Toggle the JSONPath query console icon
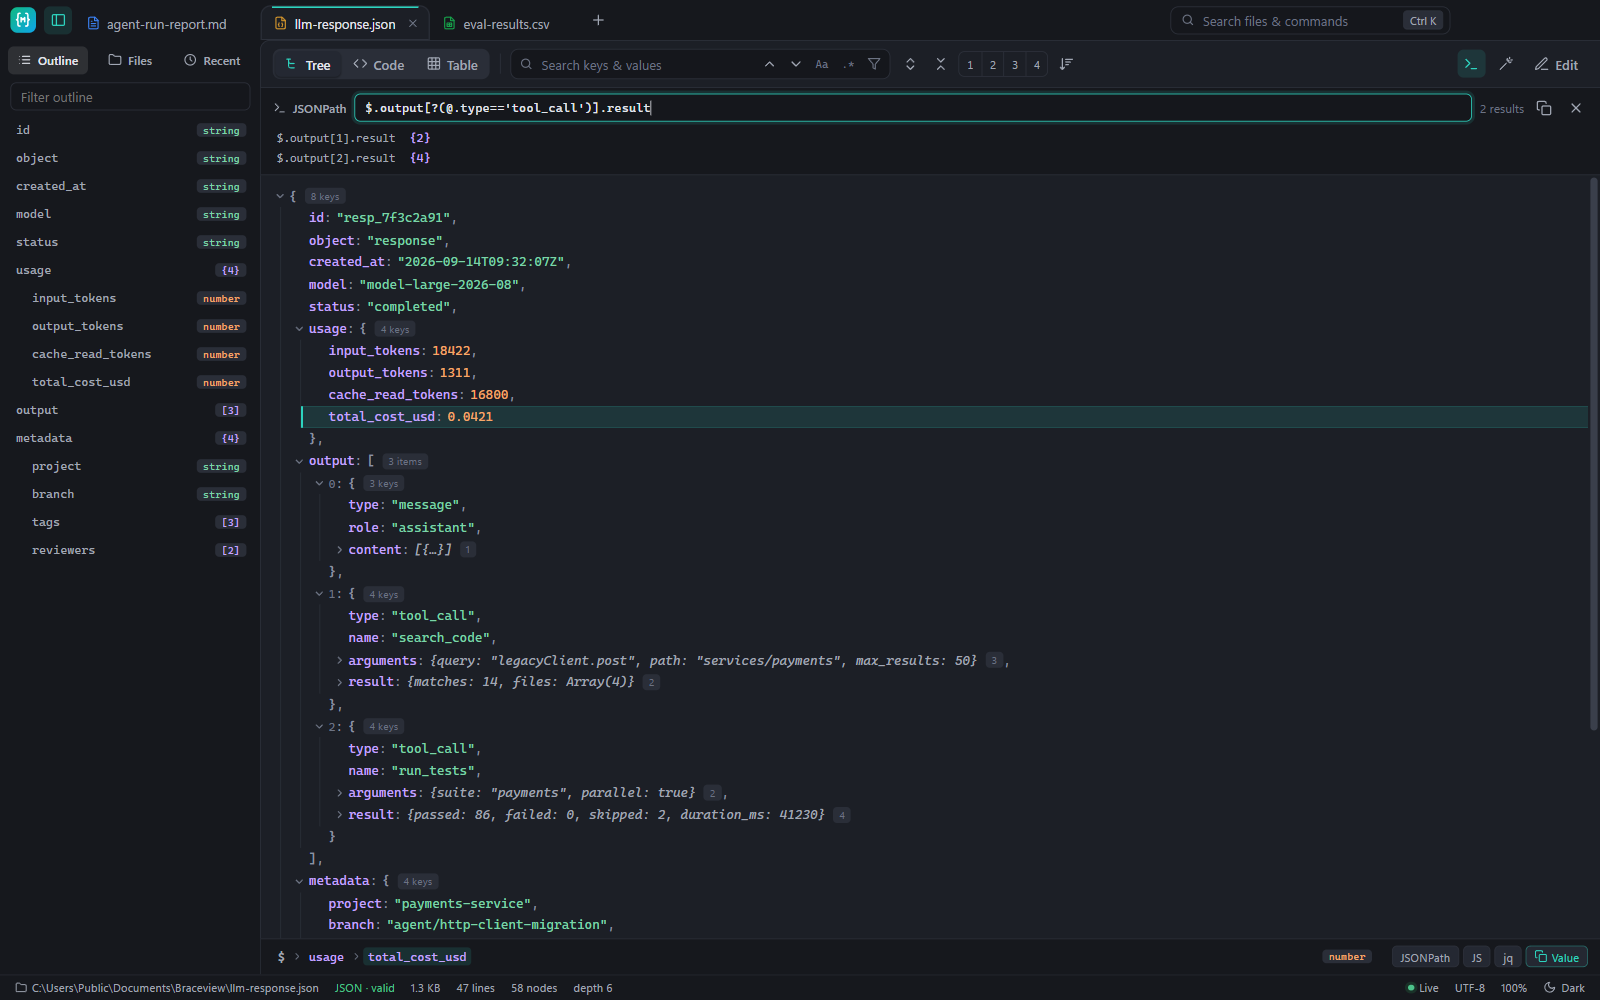Viewport: 1600px width, 1000px height. click(x=1471, y=64)
